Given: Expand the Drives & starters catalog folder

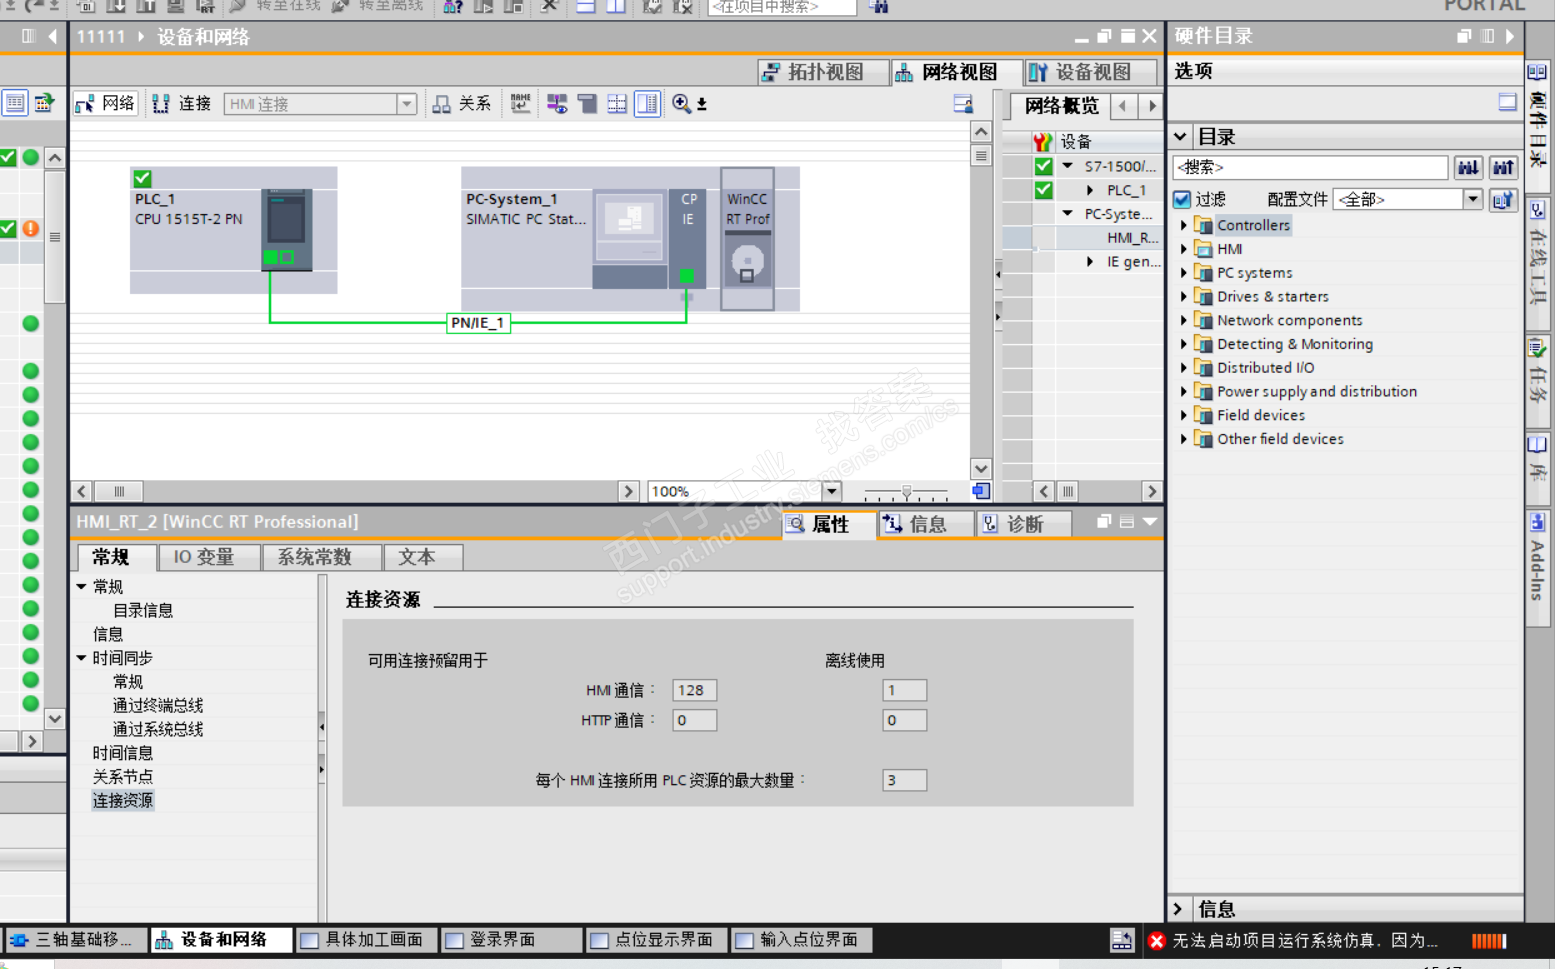Looking at the screenshot, I should (1184, 297).
